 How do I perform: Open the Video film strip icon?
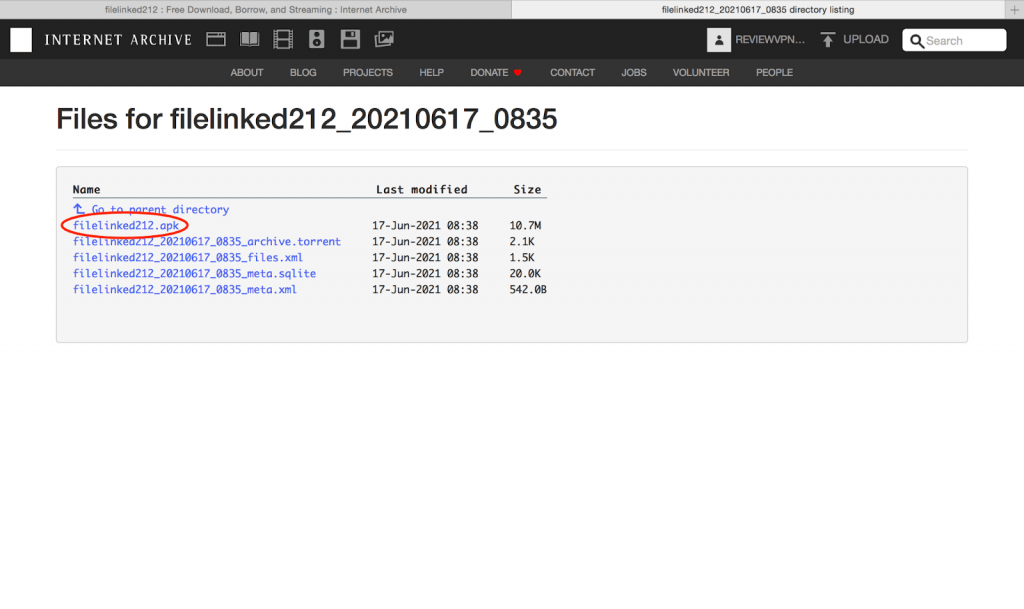click(x=283, y=39)
